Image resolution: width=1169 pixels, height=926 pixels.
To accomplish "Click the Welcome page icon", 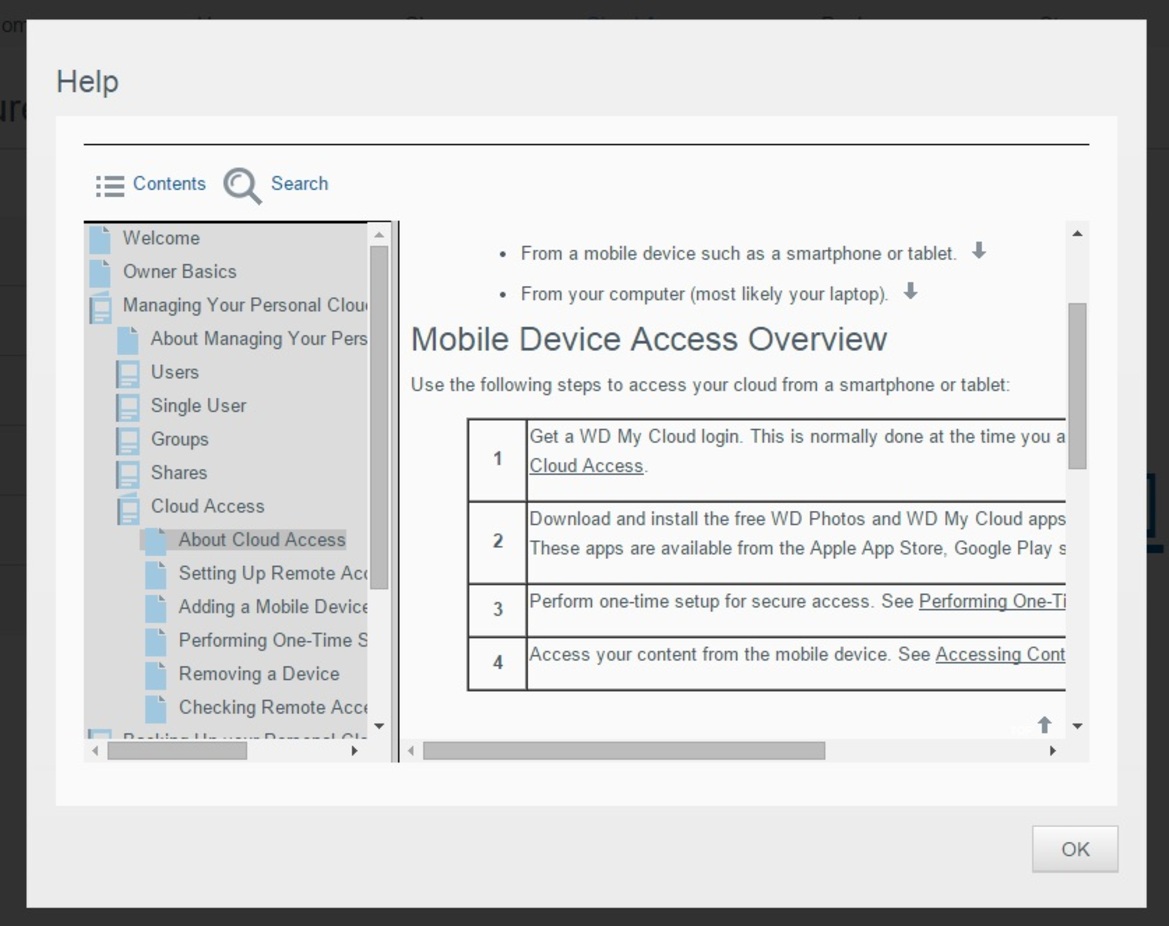I will pyautogui.click(x=100, y=239).
